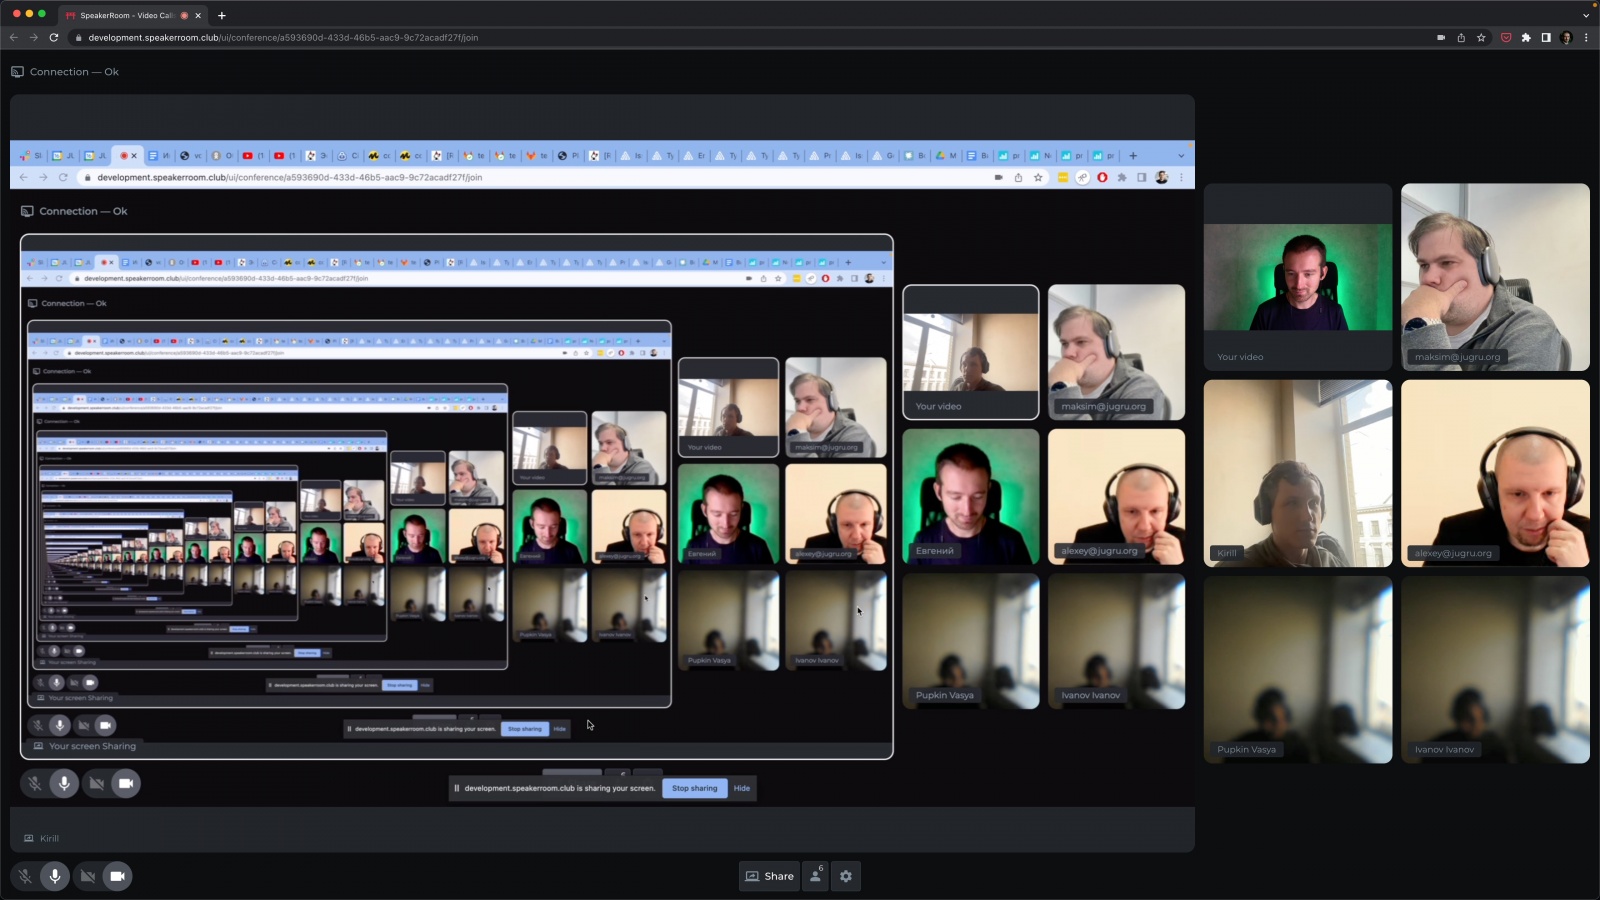The image size is (1600, 900).
Task: Select the large maksim@jugru.org video tile
Action: pyautogui.click(x=1495, y=277)
